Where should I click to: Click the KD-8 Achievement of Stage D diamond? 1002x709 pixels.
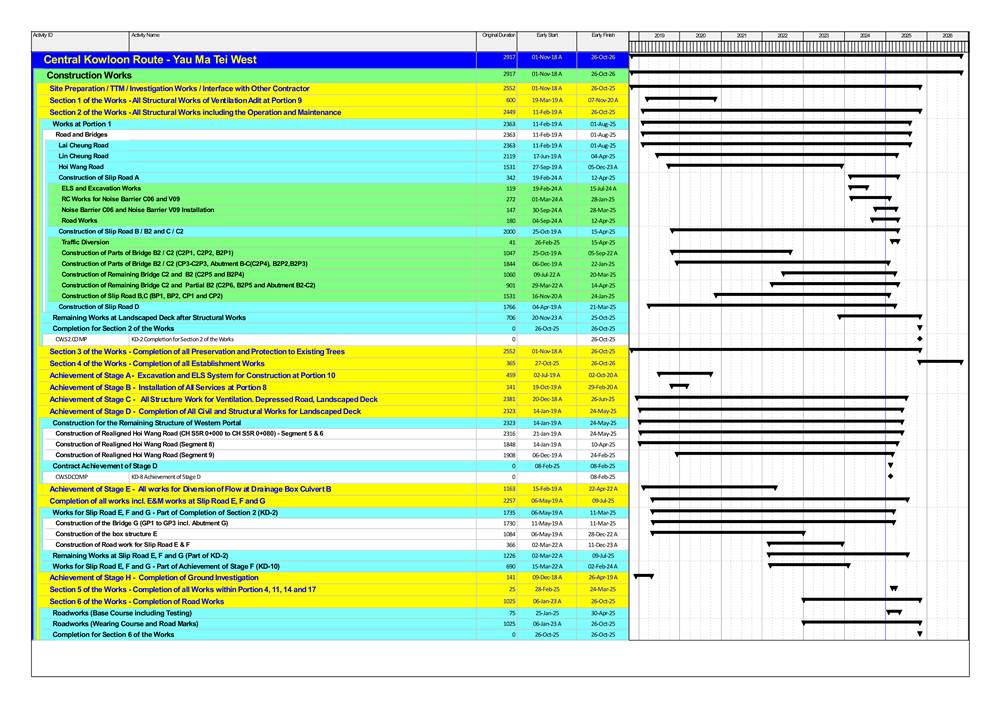(x=890, y=477)
